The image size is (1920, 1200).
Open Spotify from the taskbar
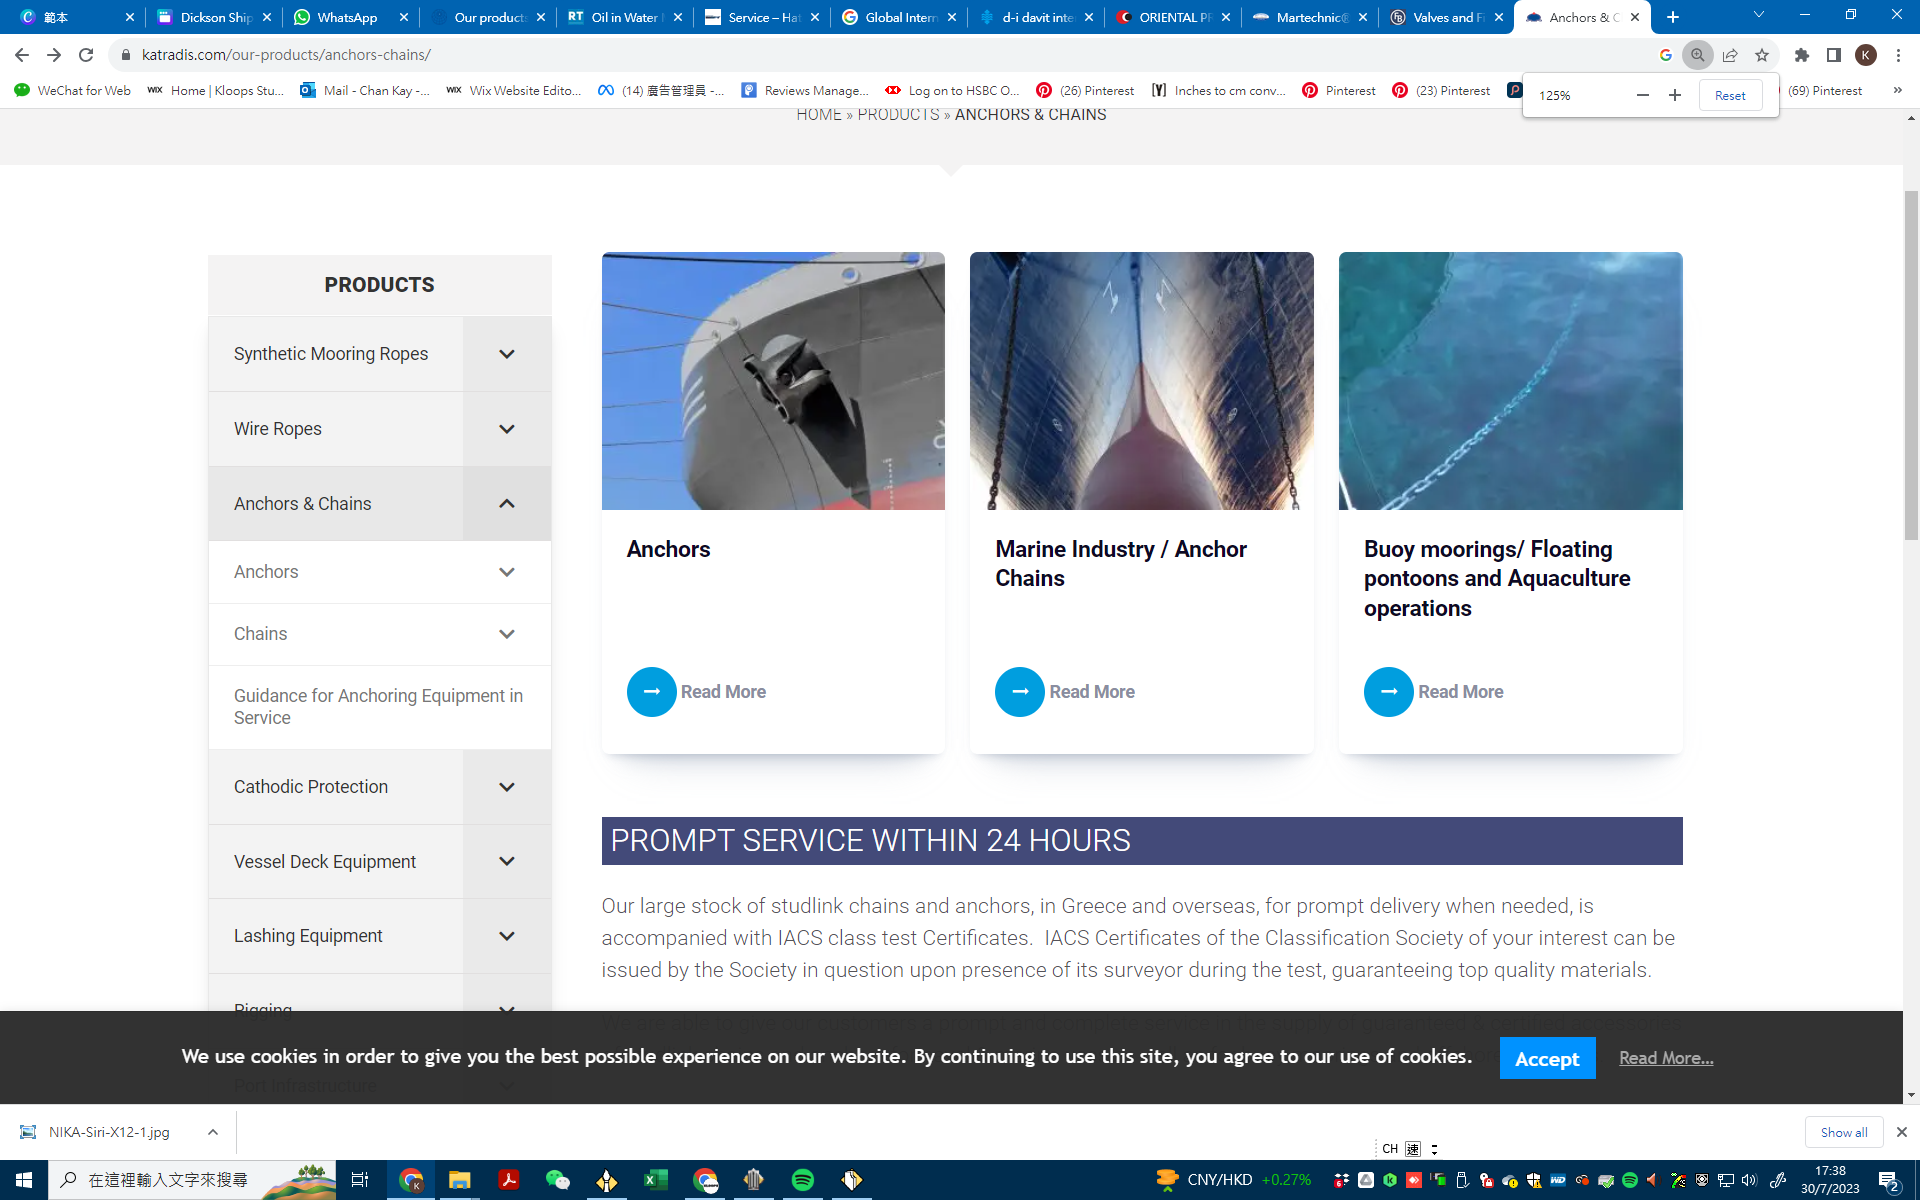(x=802, y=1180)
